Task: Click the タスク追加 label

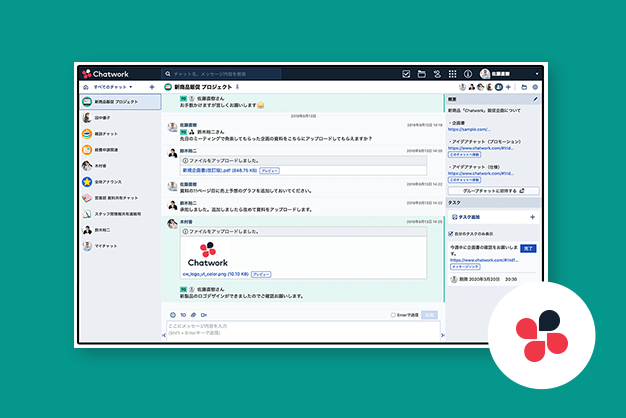Action: tap(469, 217)
